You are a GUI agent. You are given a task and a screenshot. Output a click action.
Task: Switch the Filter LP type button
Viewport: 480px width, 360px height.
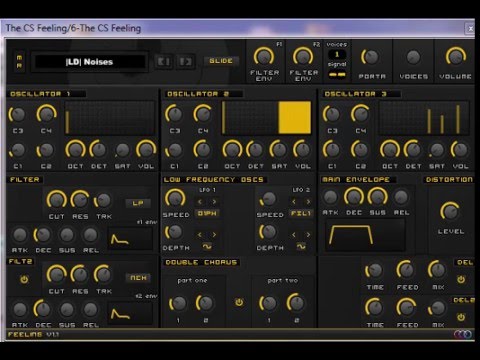[138, 203]
